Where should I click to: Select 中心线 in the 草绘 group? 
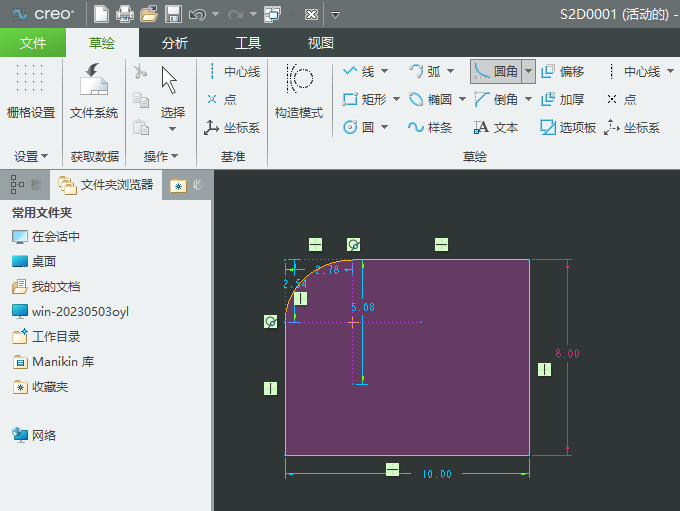tap(634, 71)
